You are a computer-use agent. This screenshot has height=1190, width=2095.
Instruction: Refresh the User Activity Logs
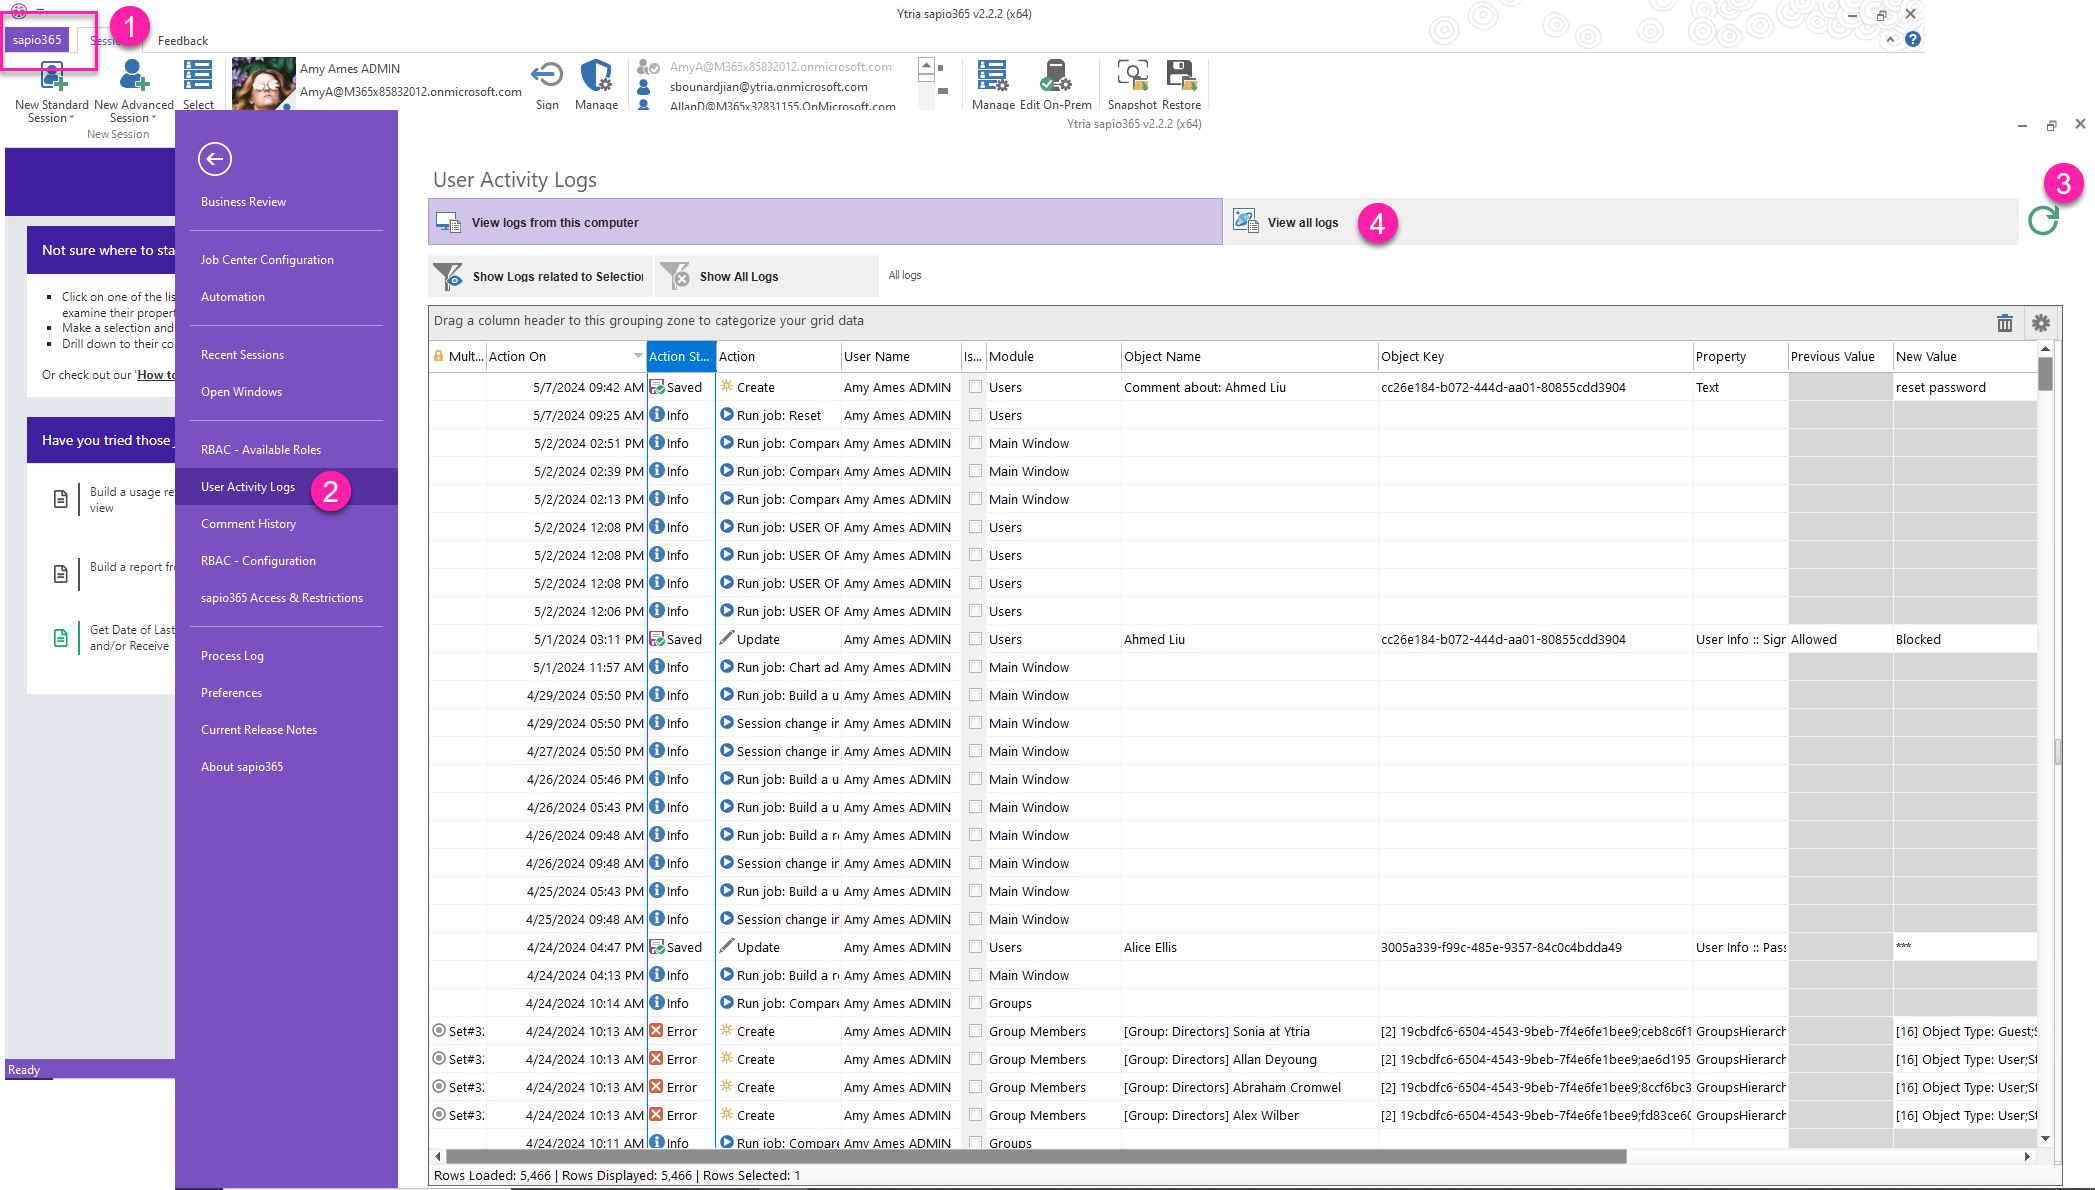coord(2042,220)
